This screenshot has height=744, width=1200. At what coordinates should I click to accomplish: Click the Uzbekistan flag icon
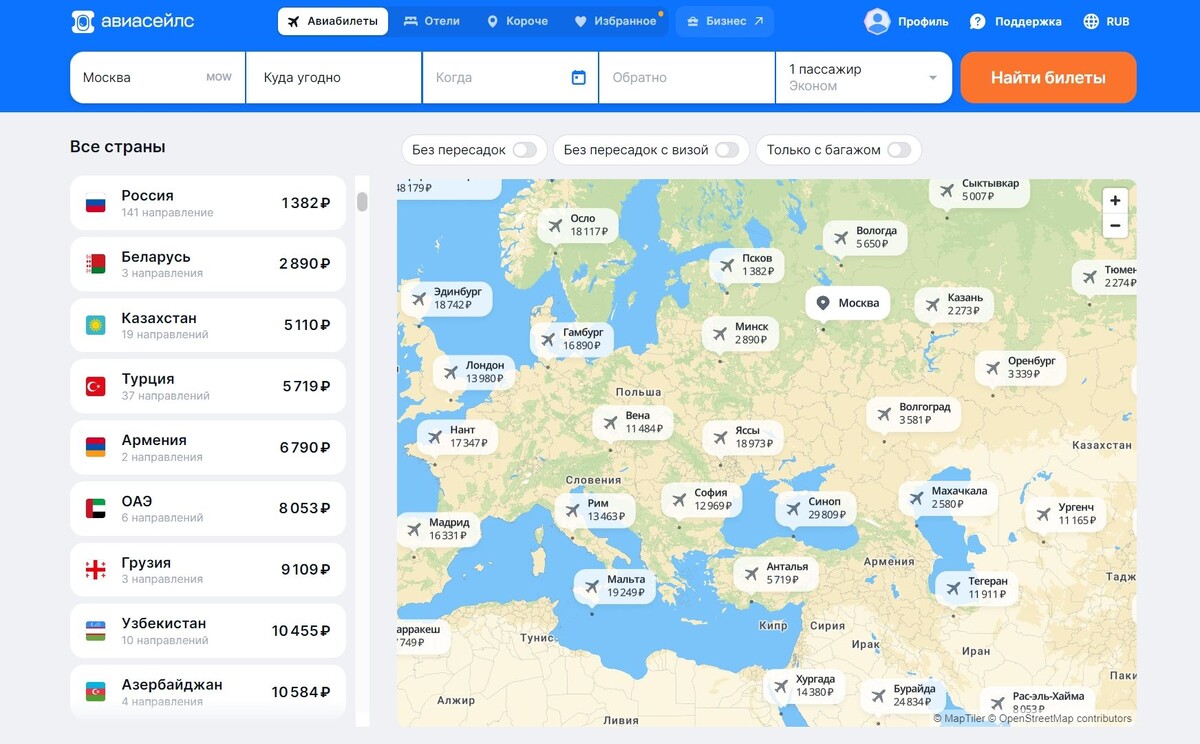95,630
